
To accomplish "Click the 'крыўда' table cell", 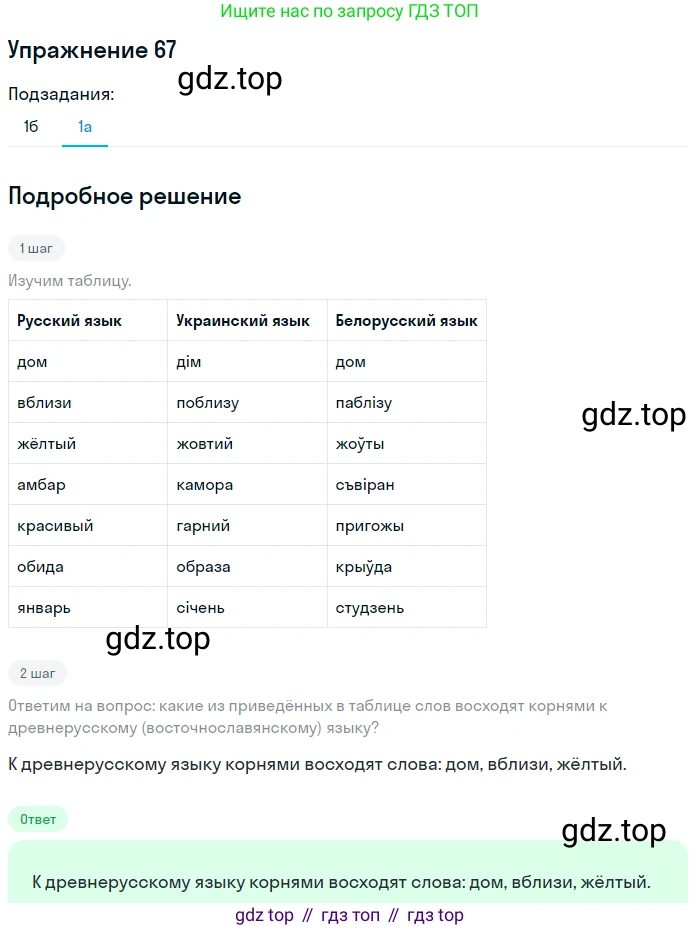I will click(364, 567).
